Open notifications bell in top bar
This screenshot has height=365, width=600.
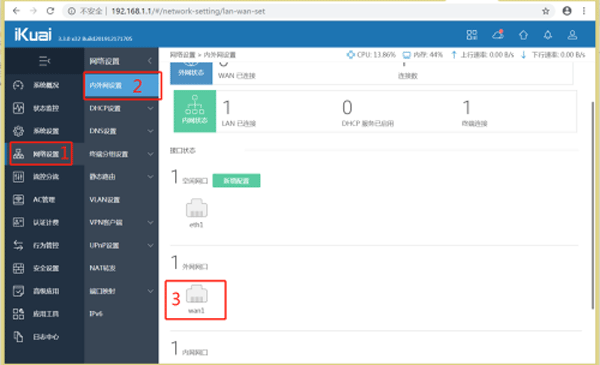(548, 35)
